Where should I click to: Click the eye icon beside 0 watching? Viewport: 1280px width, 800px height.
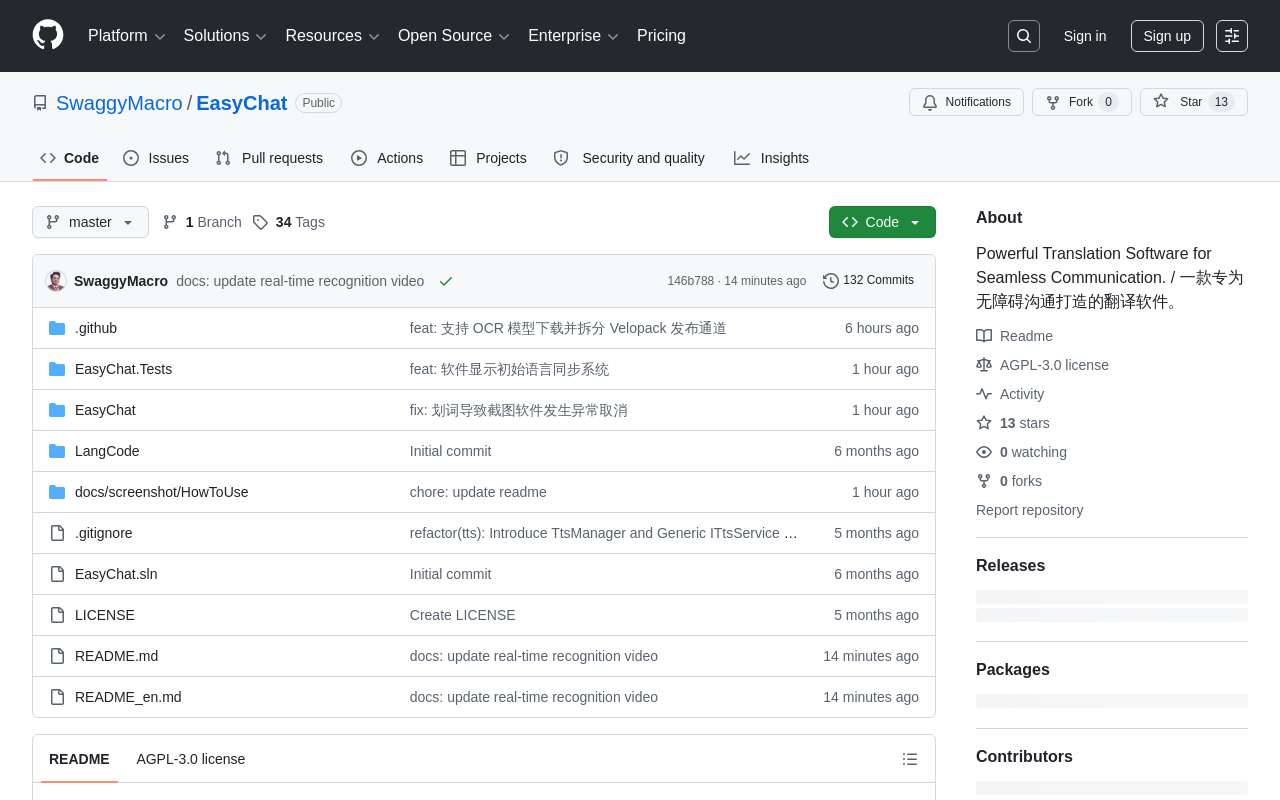click(x=984, y=452)
